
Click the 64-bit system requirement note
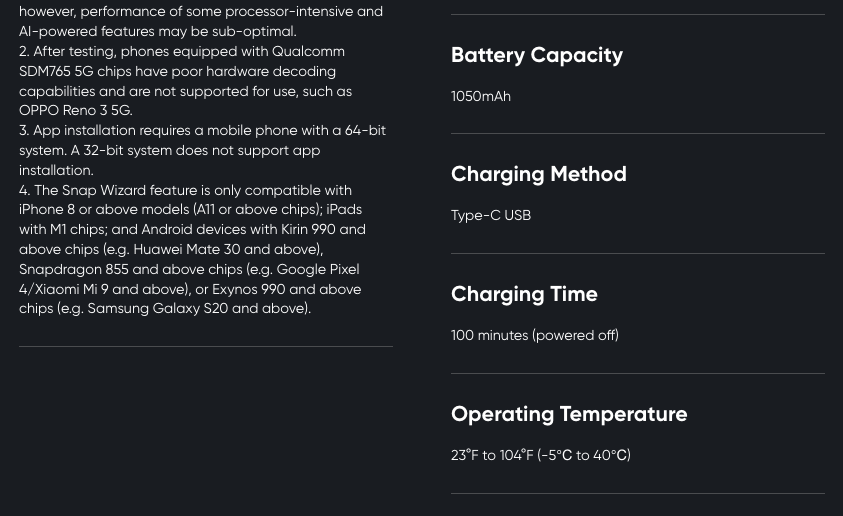[202, 150]
